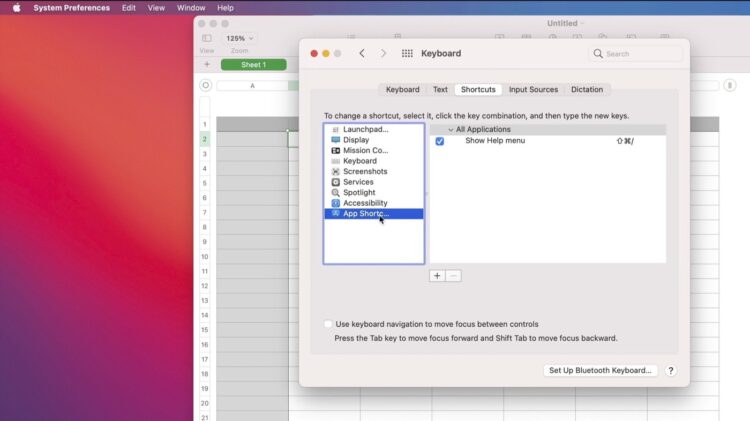This screenshot has height=421, width=750.
Task: Open the Edit menu in menu bar
Action: [128, 8]
